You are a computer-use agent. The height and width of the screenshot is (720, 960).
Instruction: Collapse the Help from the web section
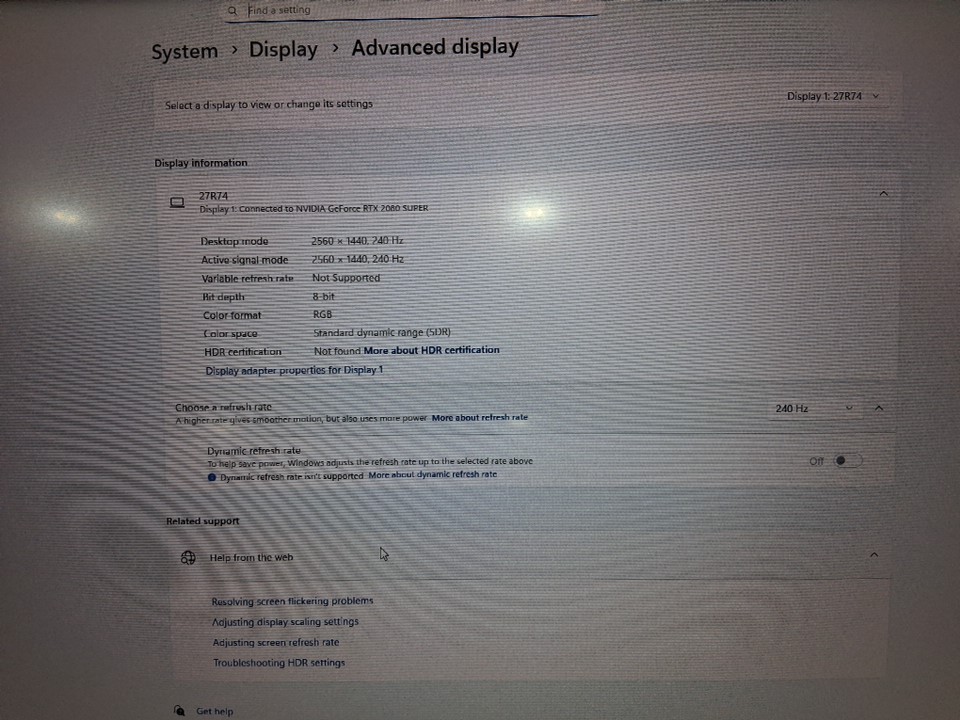[x=874, y=555]
